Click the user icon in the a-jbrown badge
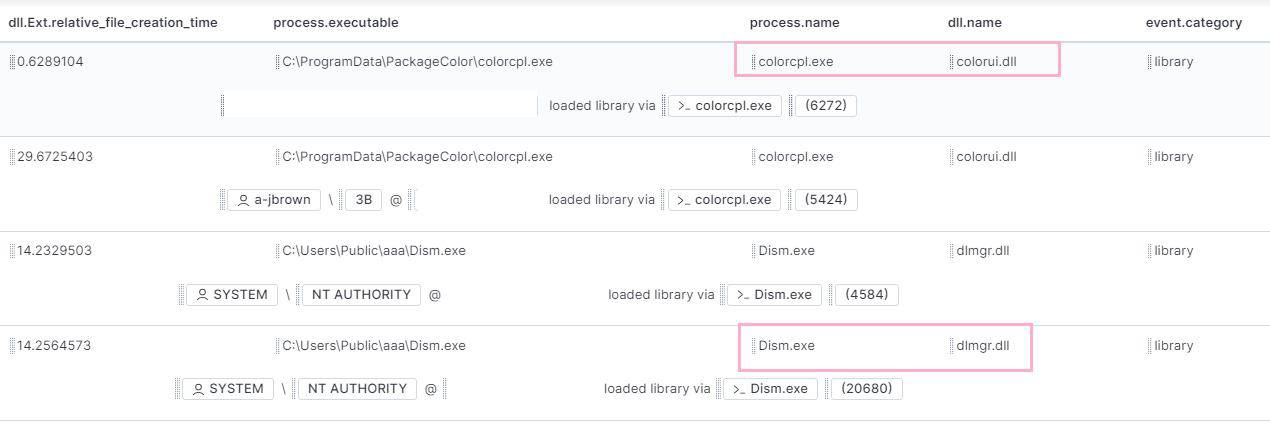Viewport: 1270px width, 427px height. [x=242, y=200]
